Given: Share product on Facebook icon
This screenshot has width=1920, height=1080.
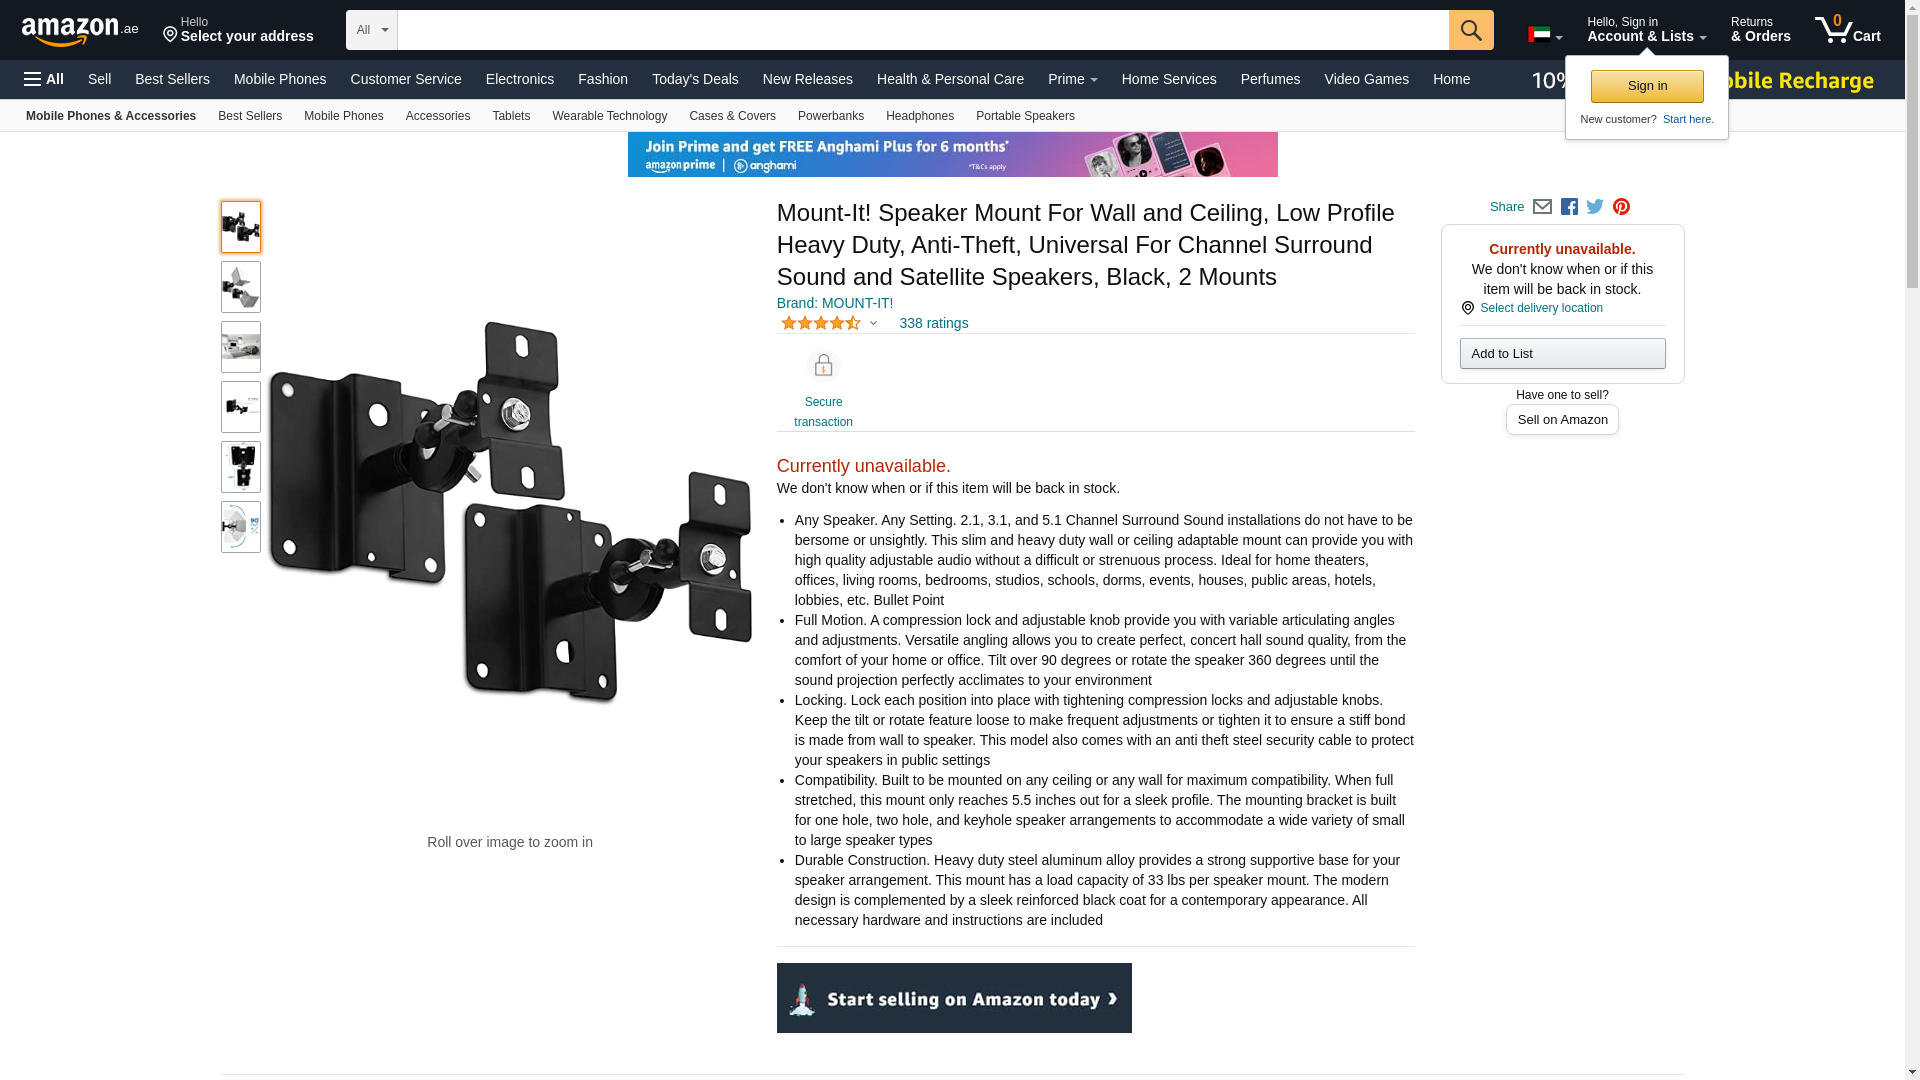Looking at the screenshot, I should tap(1569, 207).
